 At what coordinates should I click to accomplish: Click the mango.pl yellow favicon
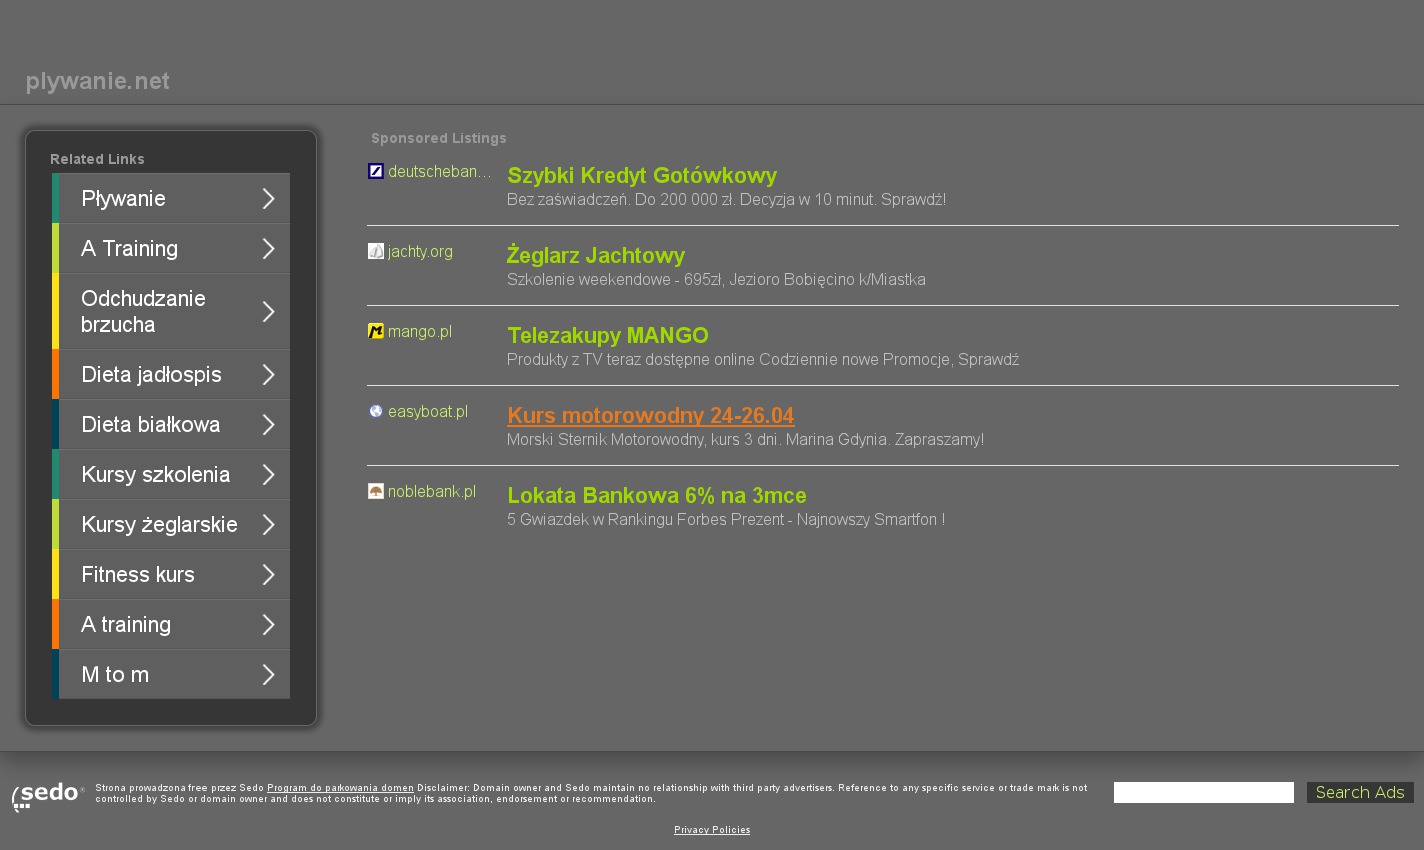(x=376, y=331)
